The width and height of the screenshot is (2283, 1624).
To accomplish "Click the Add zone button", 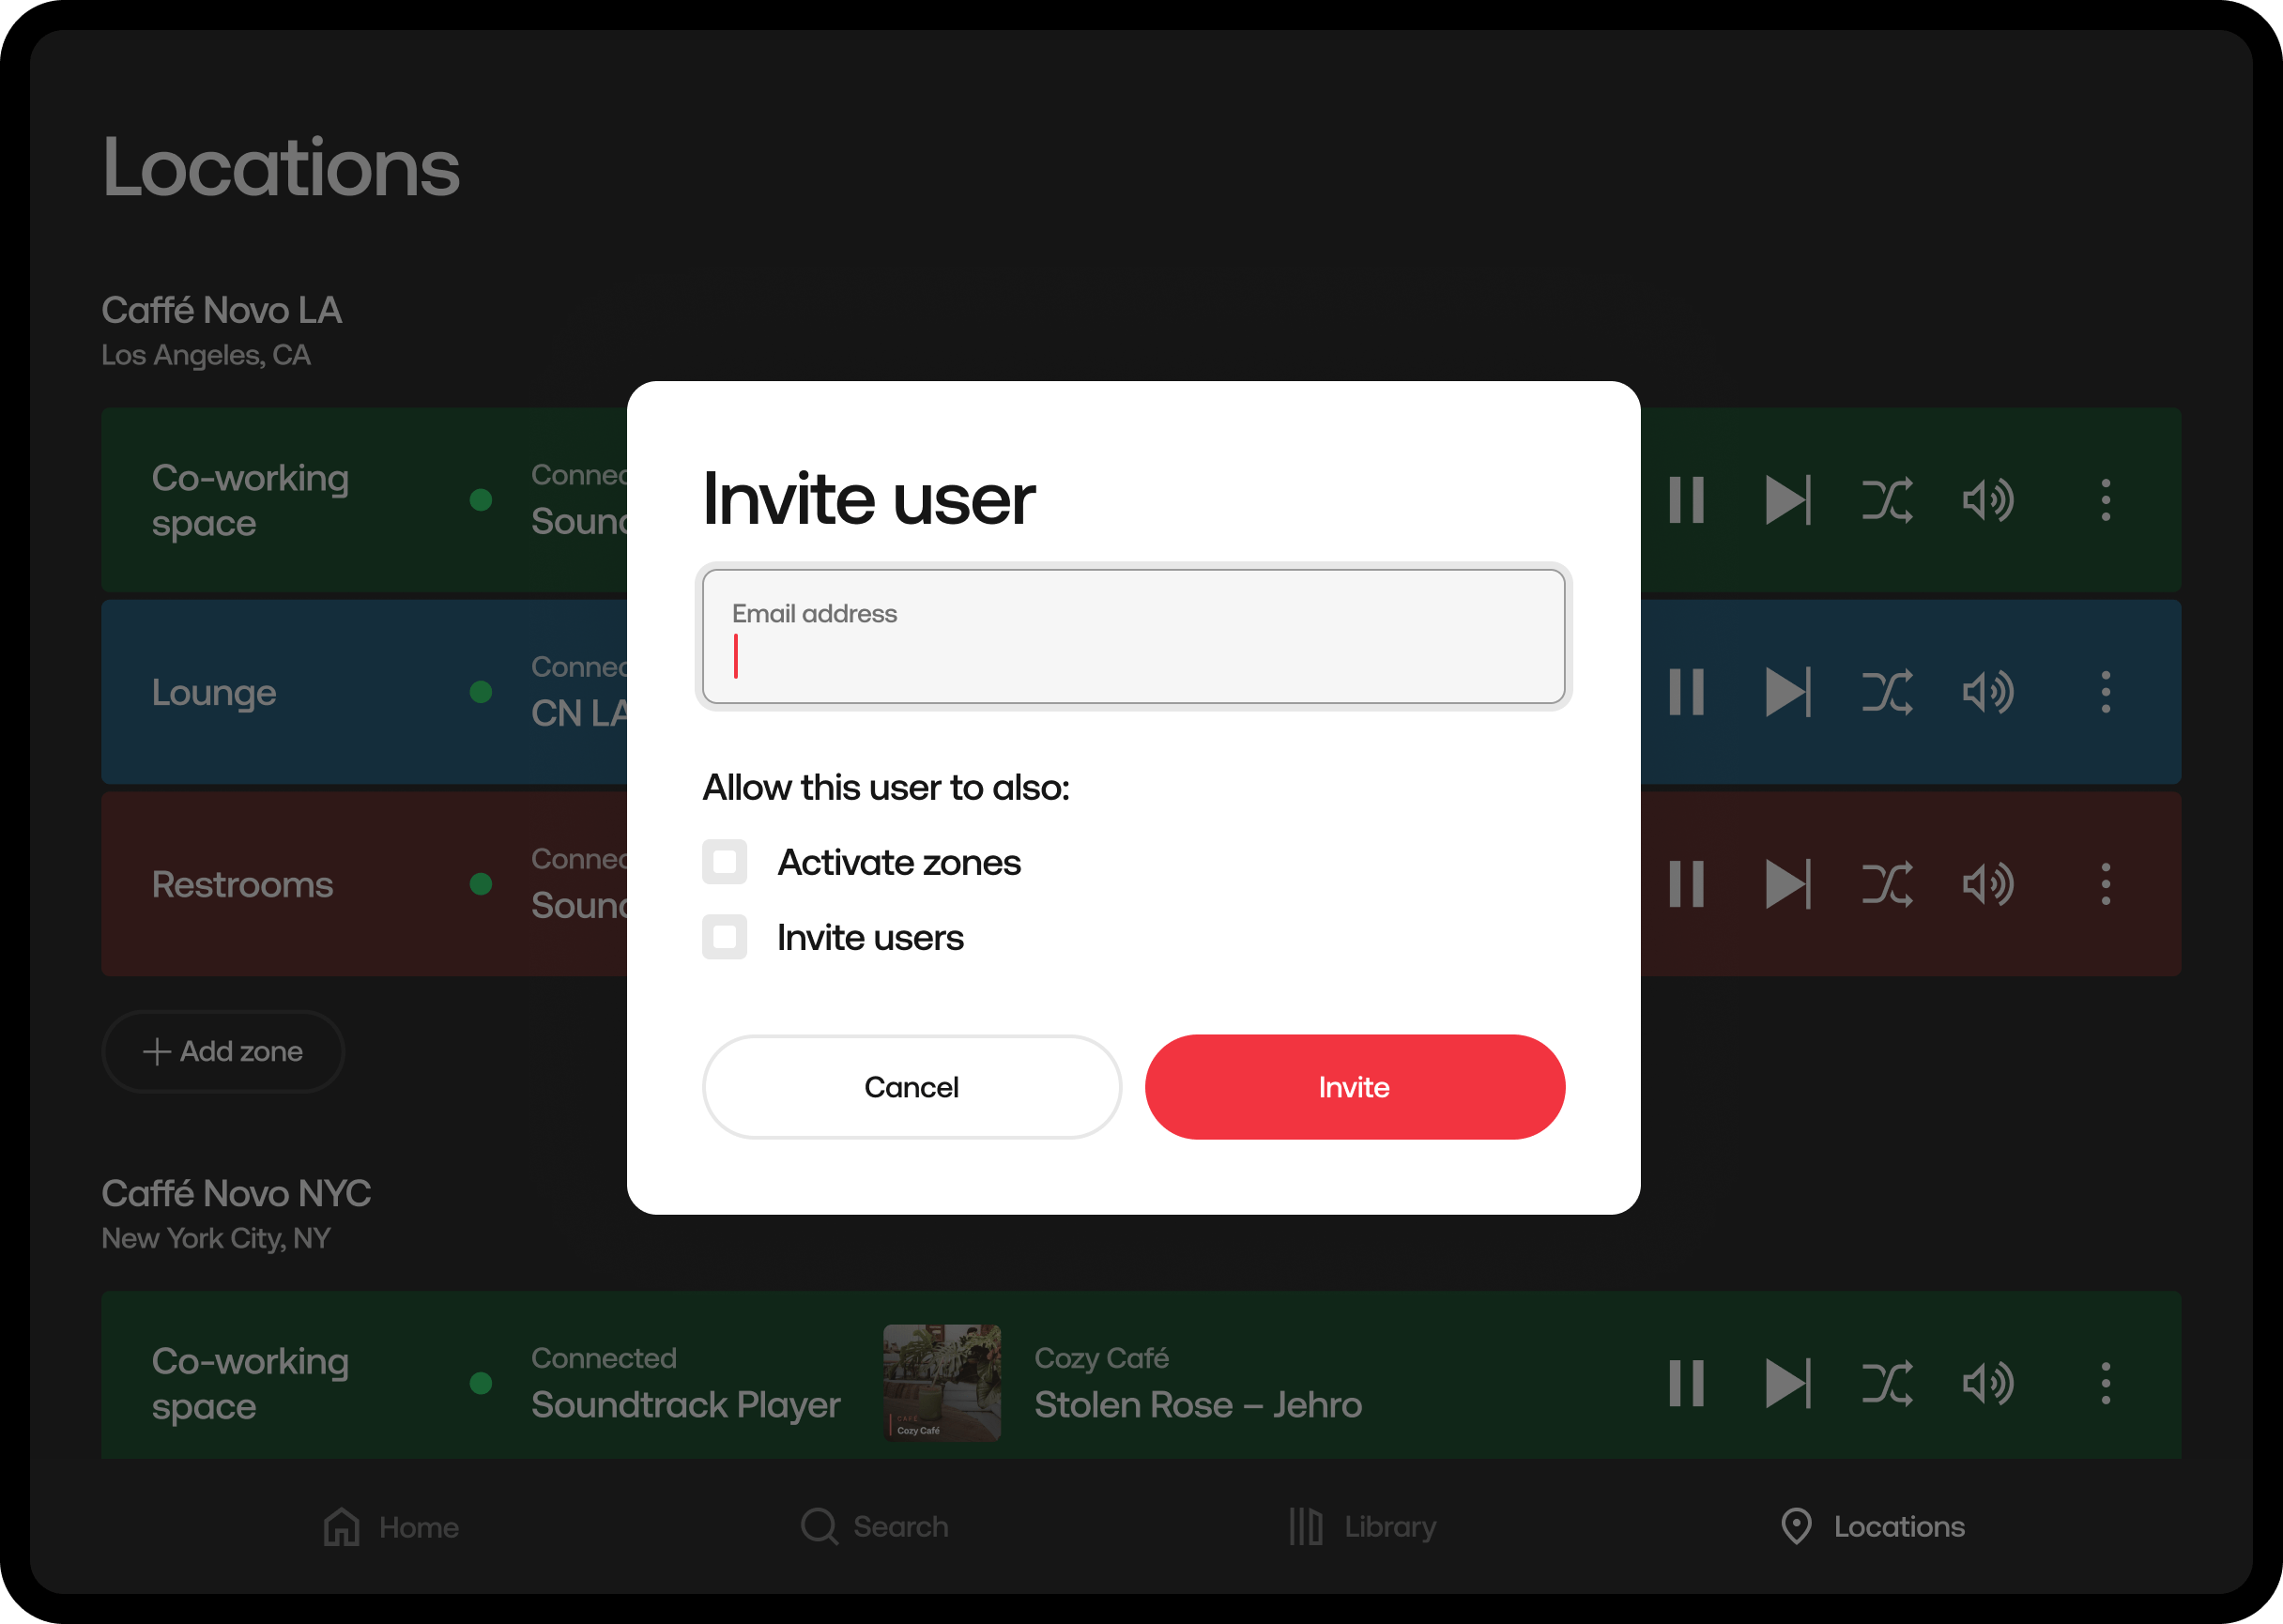I will coord(223,1051).
